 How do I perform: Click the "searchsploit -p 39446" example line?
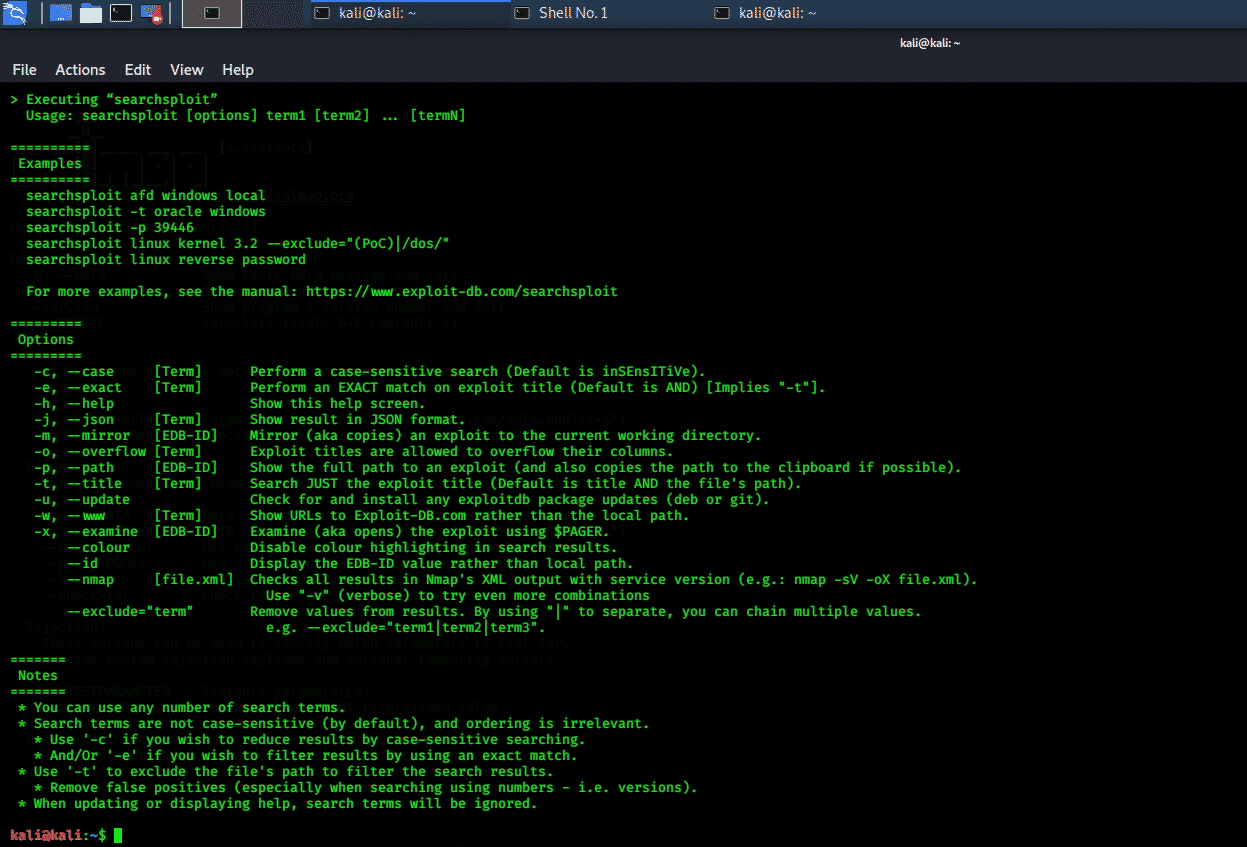[110, 228]
